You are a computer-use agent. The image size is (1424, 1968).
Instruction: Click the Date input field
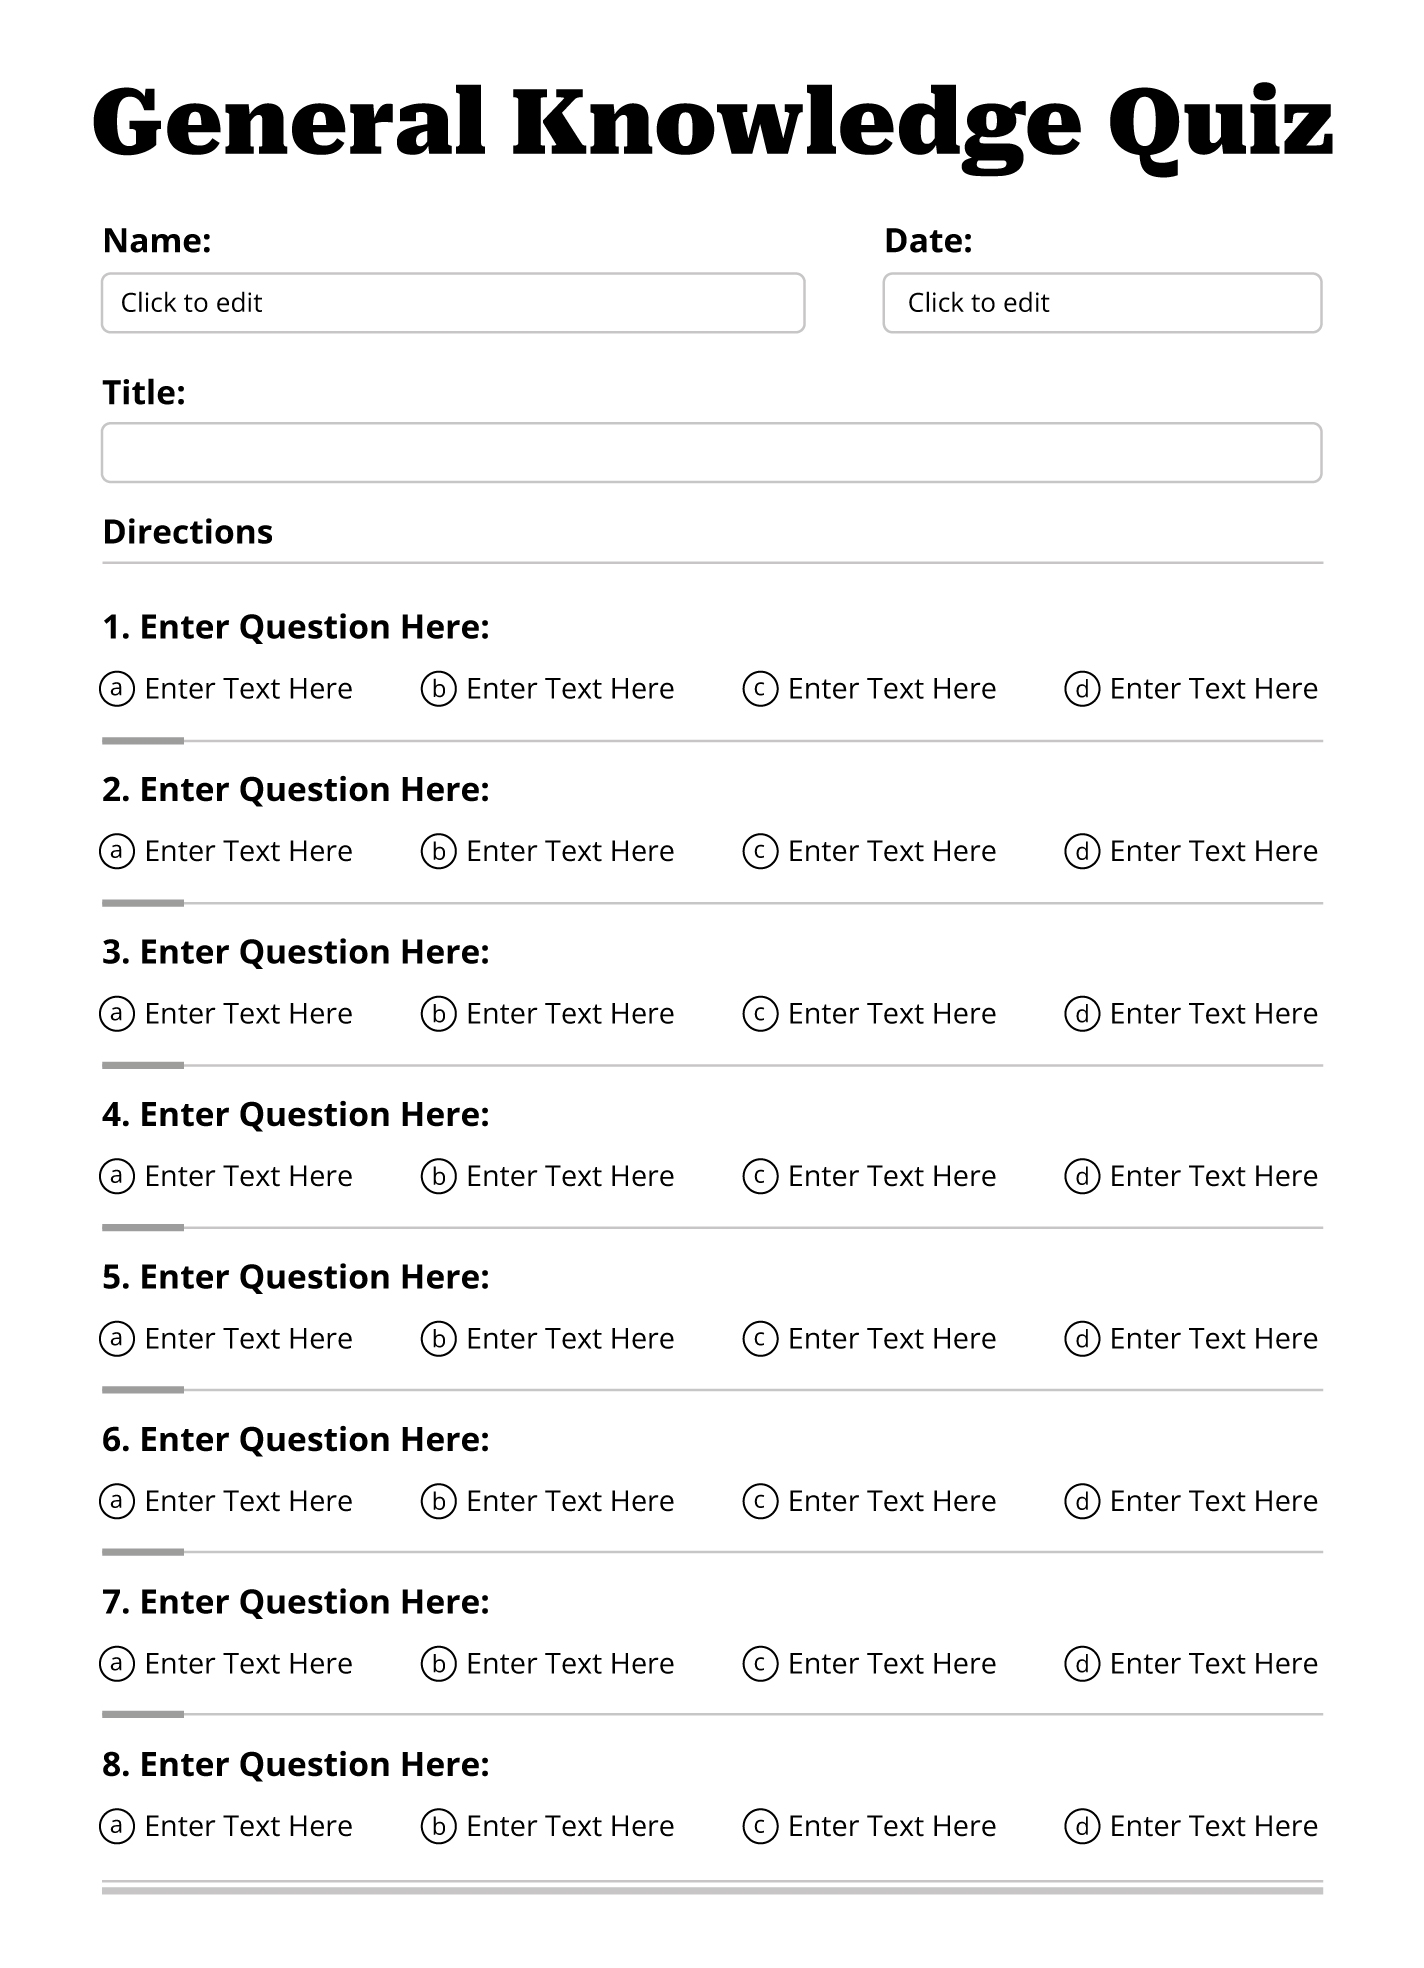point(1101,303)
